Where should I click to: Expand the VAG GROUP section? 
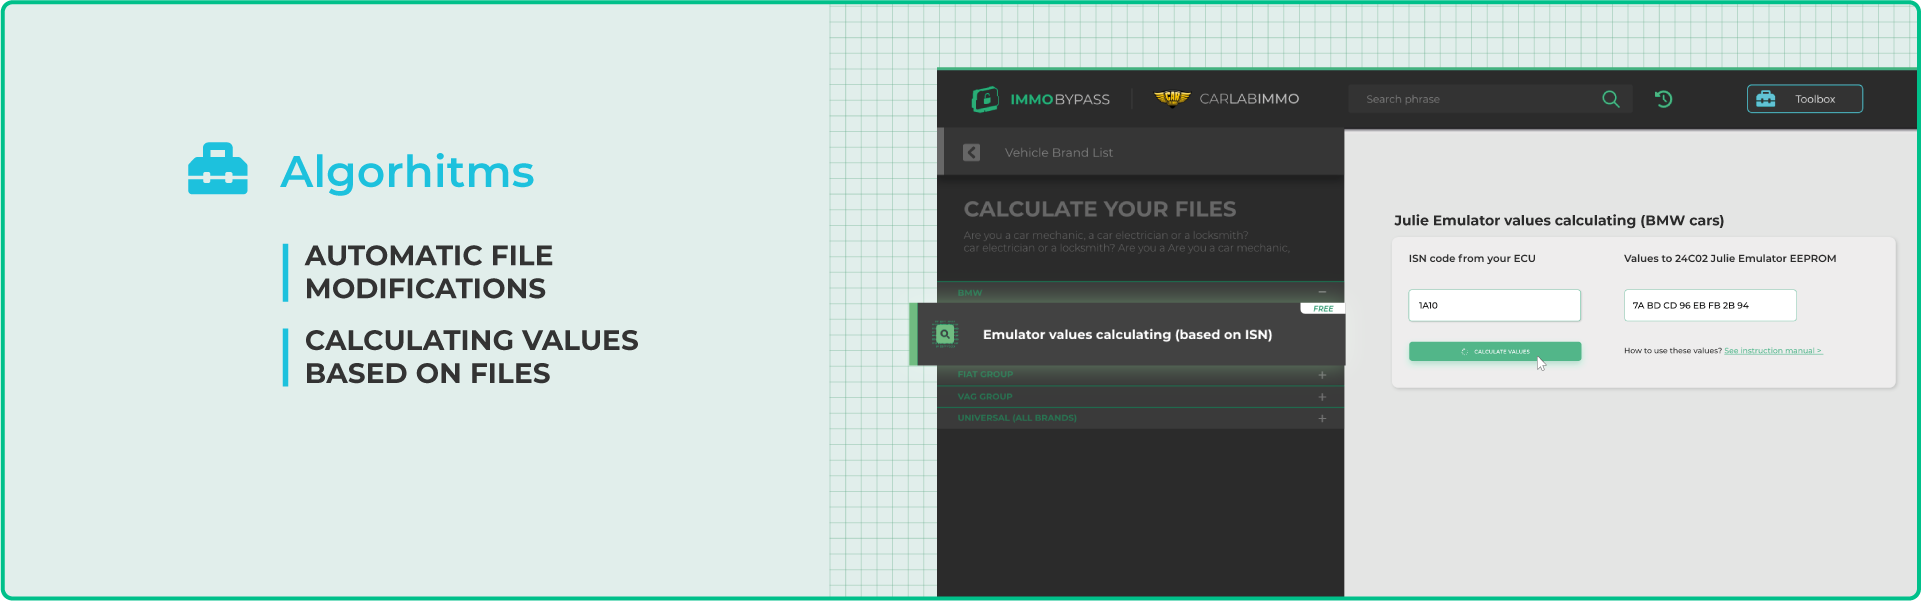(x=1322, y=397)
